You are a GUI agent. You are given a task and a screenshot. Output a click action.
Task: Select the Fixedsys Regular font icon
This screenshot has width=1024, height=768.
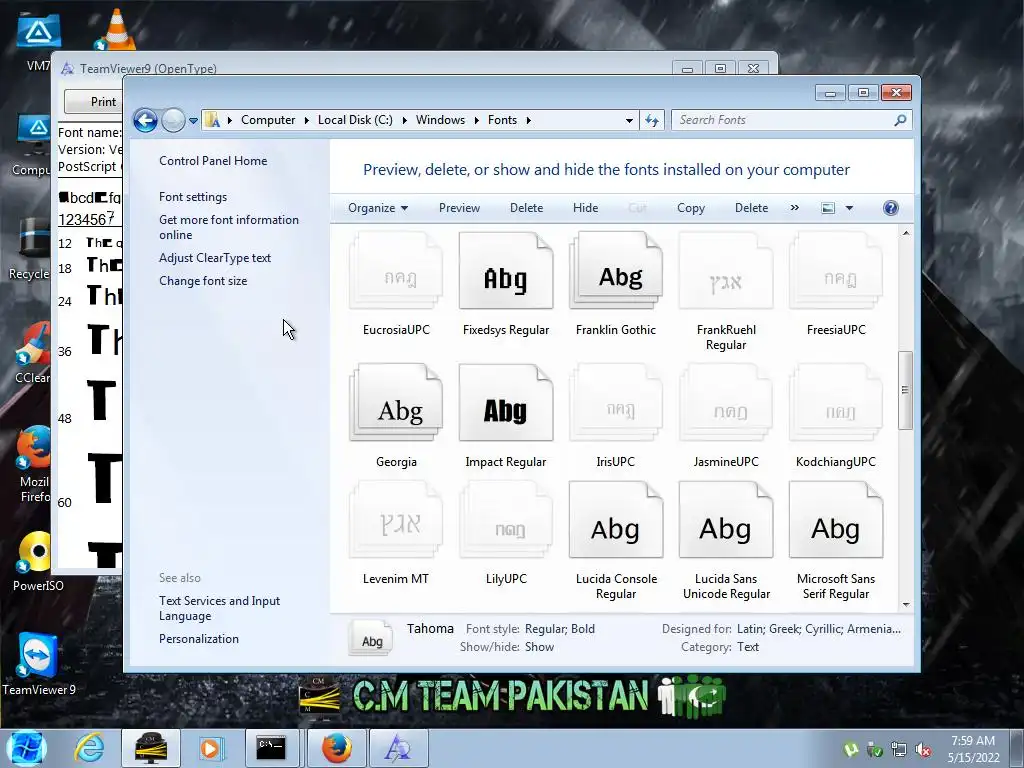(x=505, y=271)
